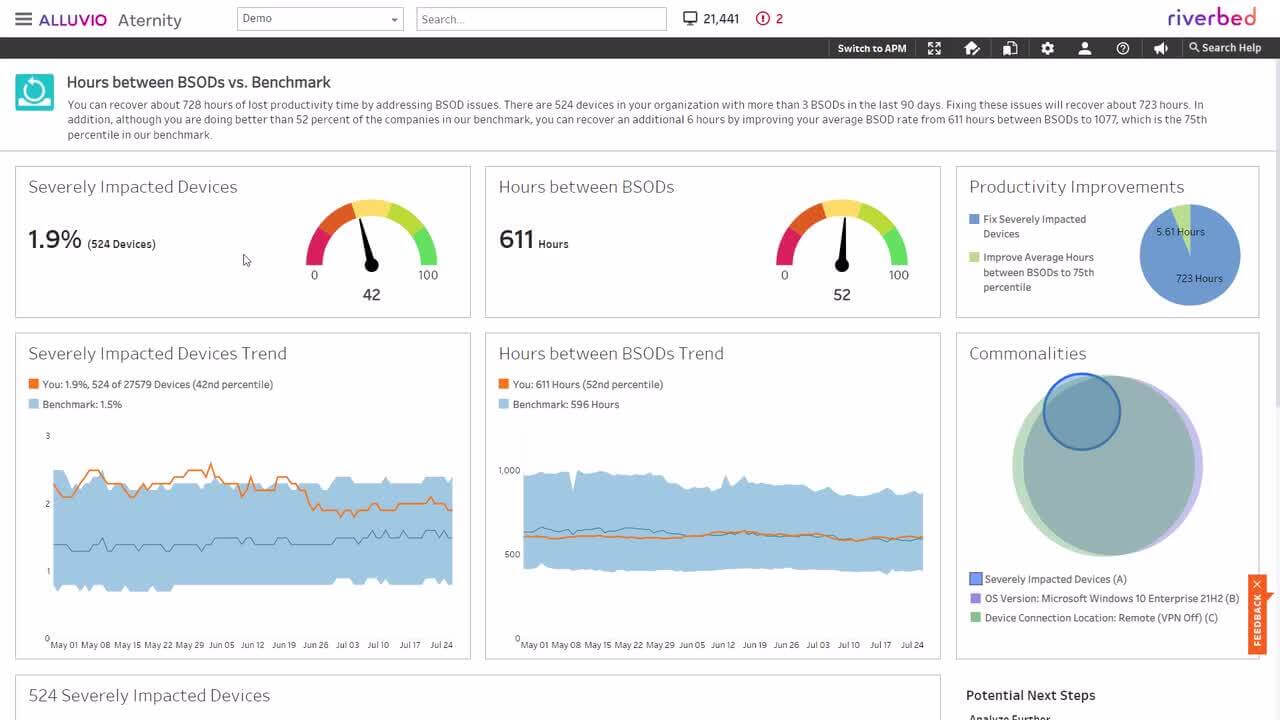Viewport: 1280px width, 720px height.
Task: Open the help question mark icon
Action: (1122, 48)
